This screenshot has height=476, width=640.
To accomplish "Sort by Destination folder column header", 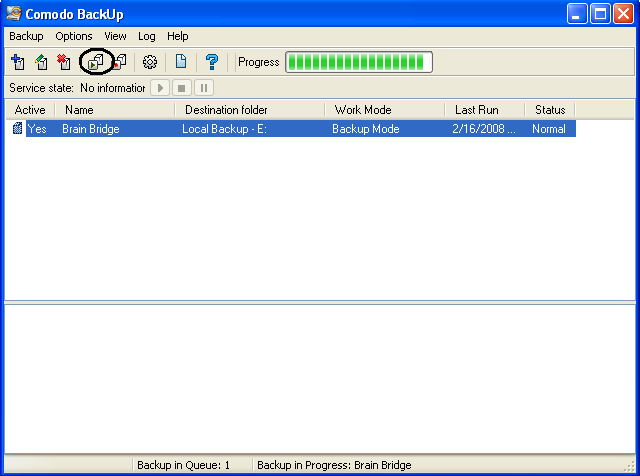I will 250,110.
